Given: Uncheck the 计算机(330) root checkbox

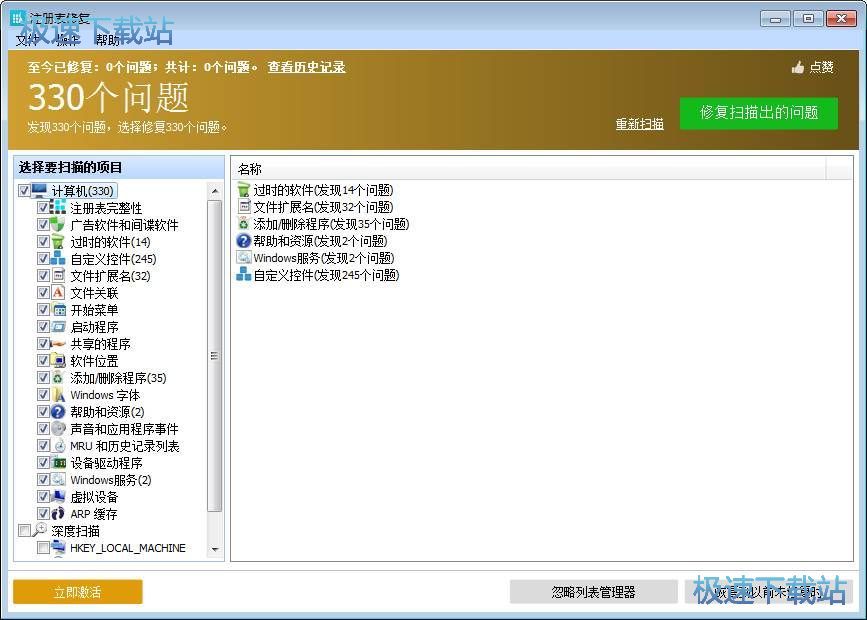Looking at the screenshot, I should click(x=25, y=191).
